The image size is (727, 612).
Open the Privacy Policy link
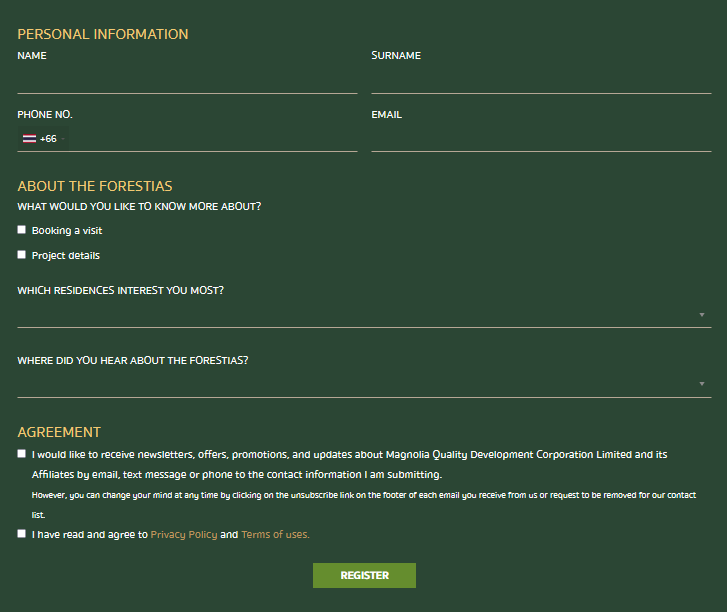coord(184,535)
